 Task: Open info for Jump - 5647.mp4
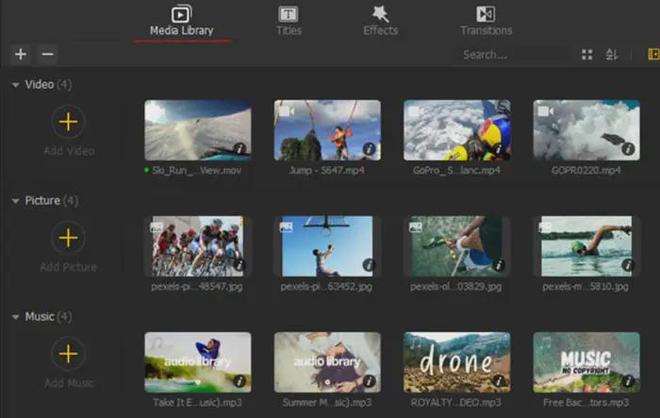(369, 149)
